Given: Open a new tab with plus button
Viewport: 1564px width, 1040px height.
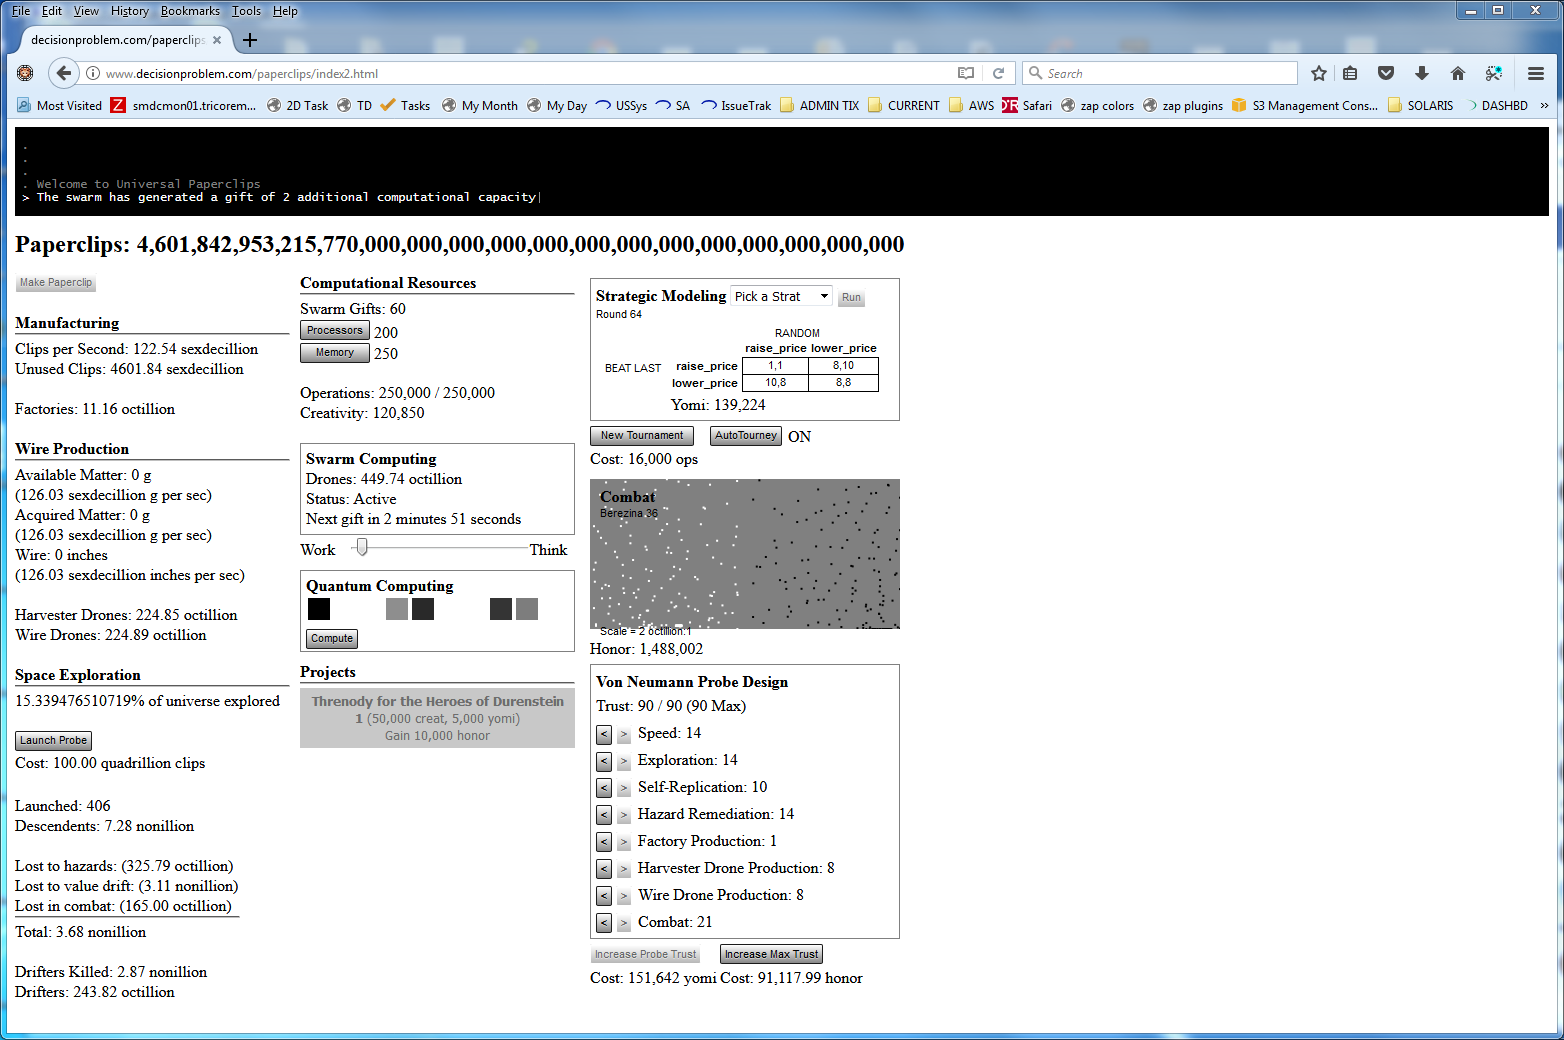Looking at the screenshot, I should 250,40.
